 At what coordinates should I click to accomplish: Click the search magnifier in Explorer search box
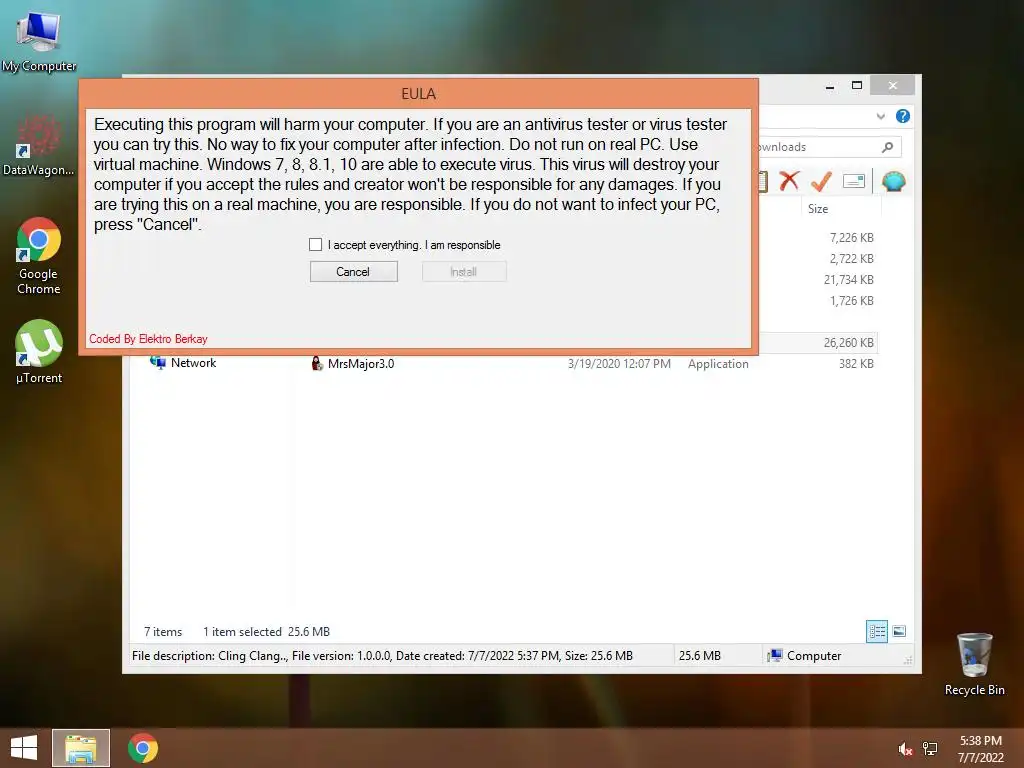point(887,147)
